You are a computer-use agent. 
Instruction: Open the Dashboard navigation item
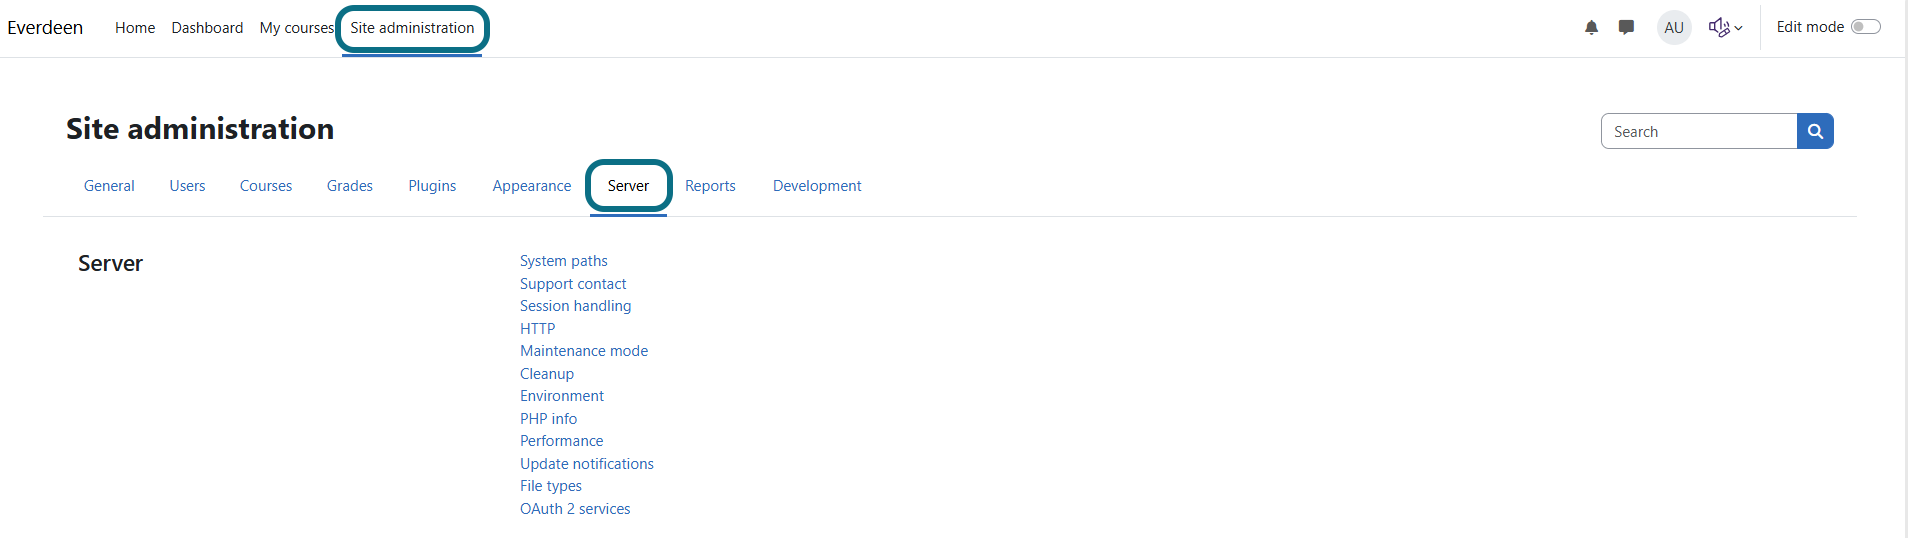pos(207,28)
